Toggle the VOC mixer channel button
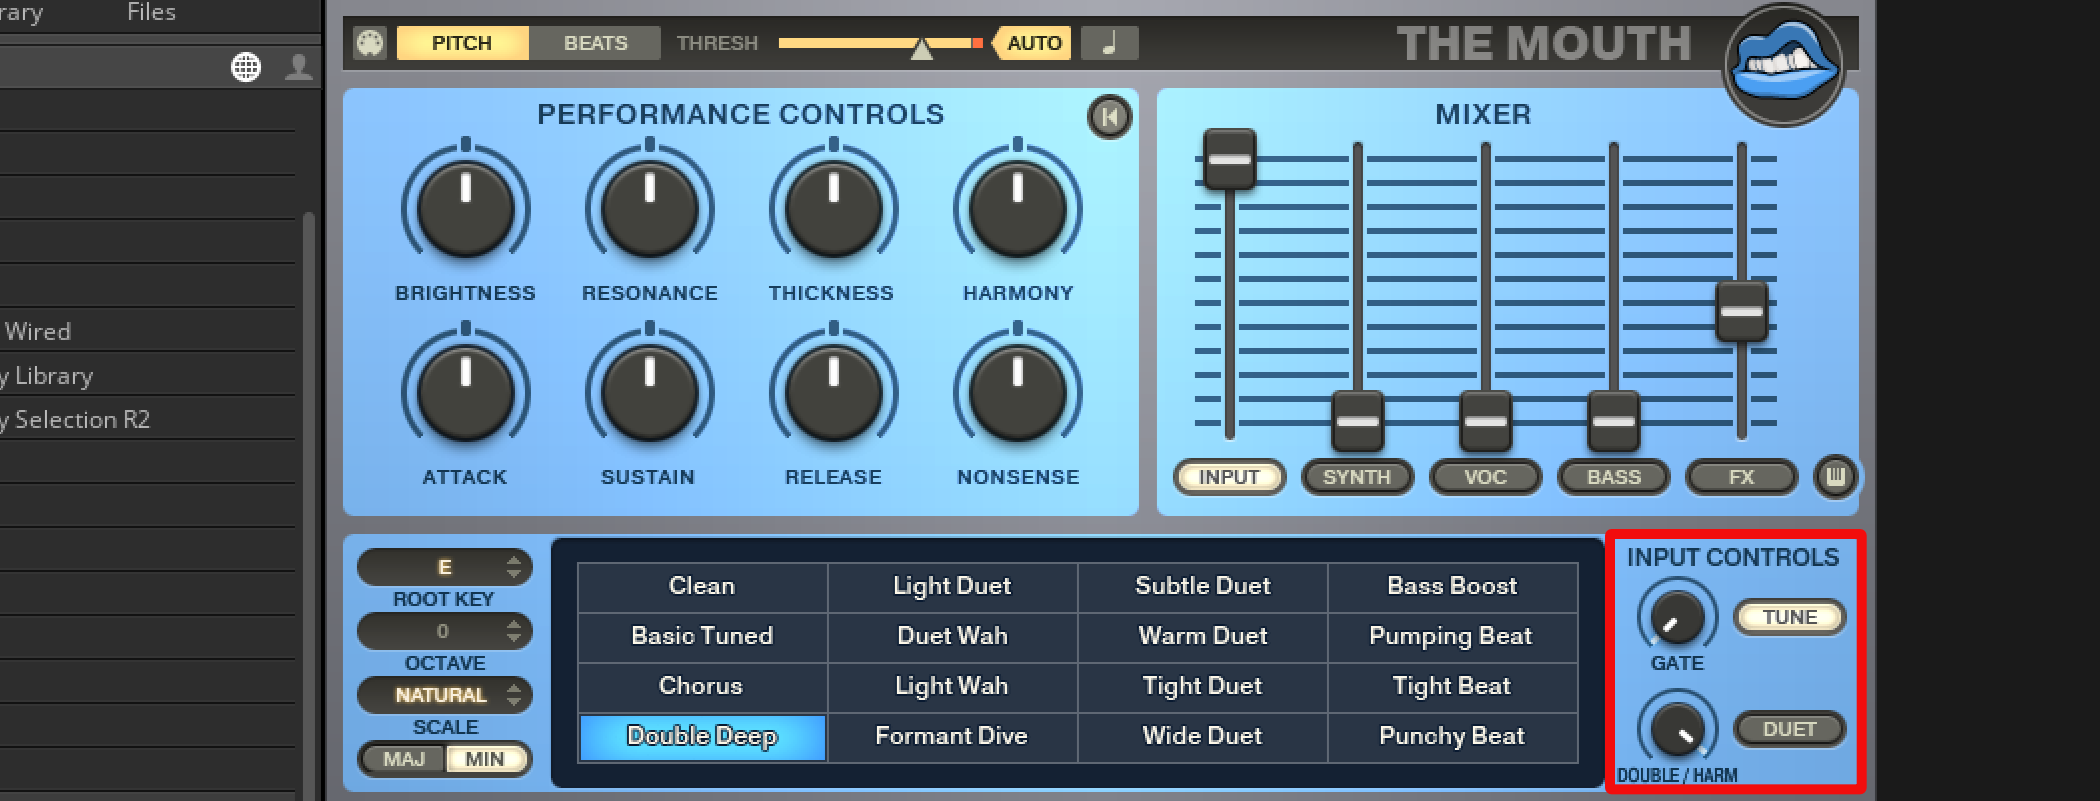The width and height of the screenshot is (2100, 801). [1485, 477]
